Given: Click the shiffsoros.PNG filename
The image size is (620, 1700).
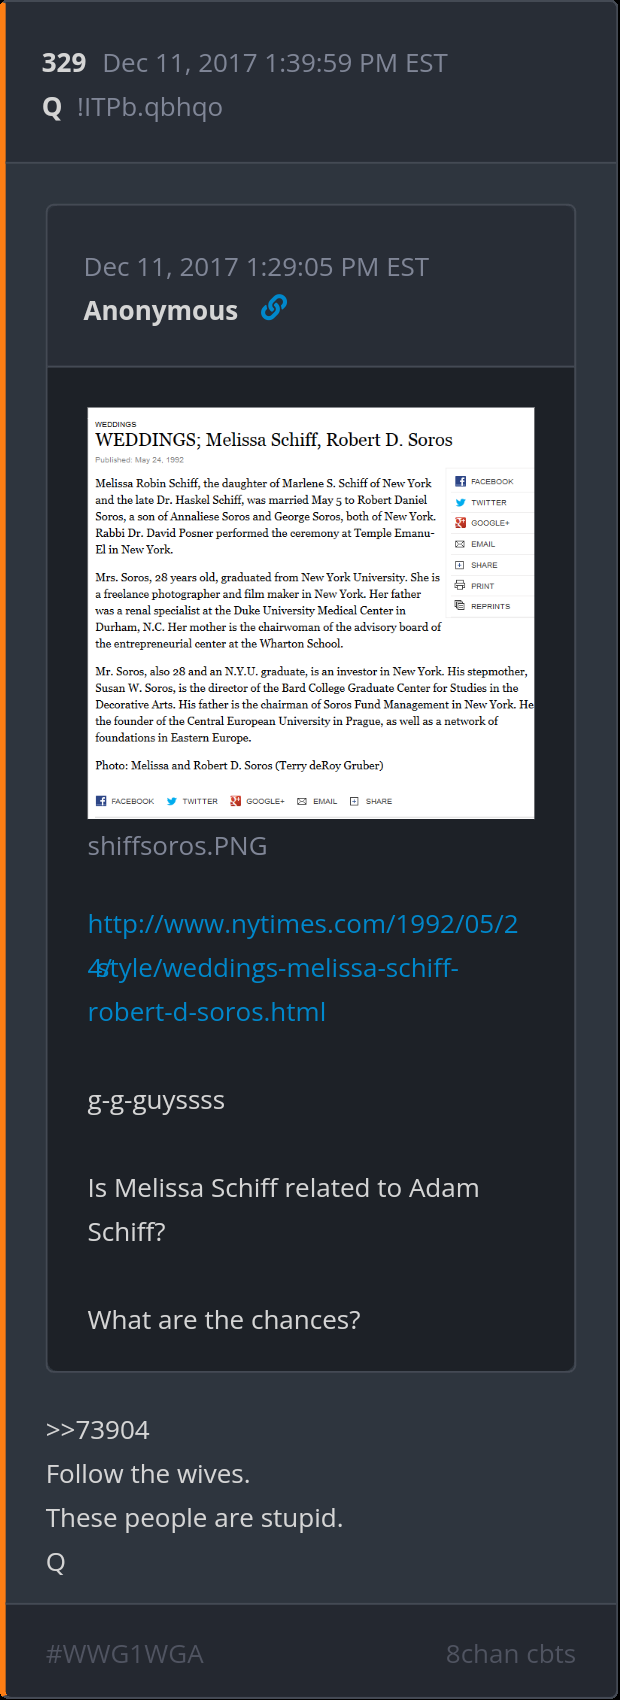Looking at the screenshot, I should pyautogui.click(x=178, y=846).
